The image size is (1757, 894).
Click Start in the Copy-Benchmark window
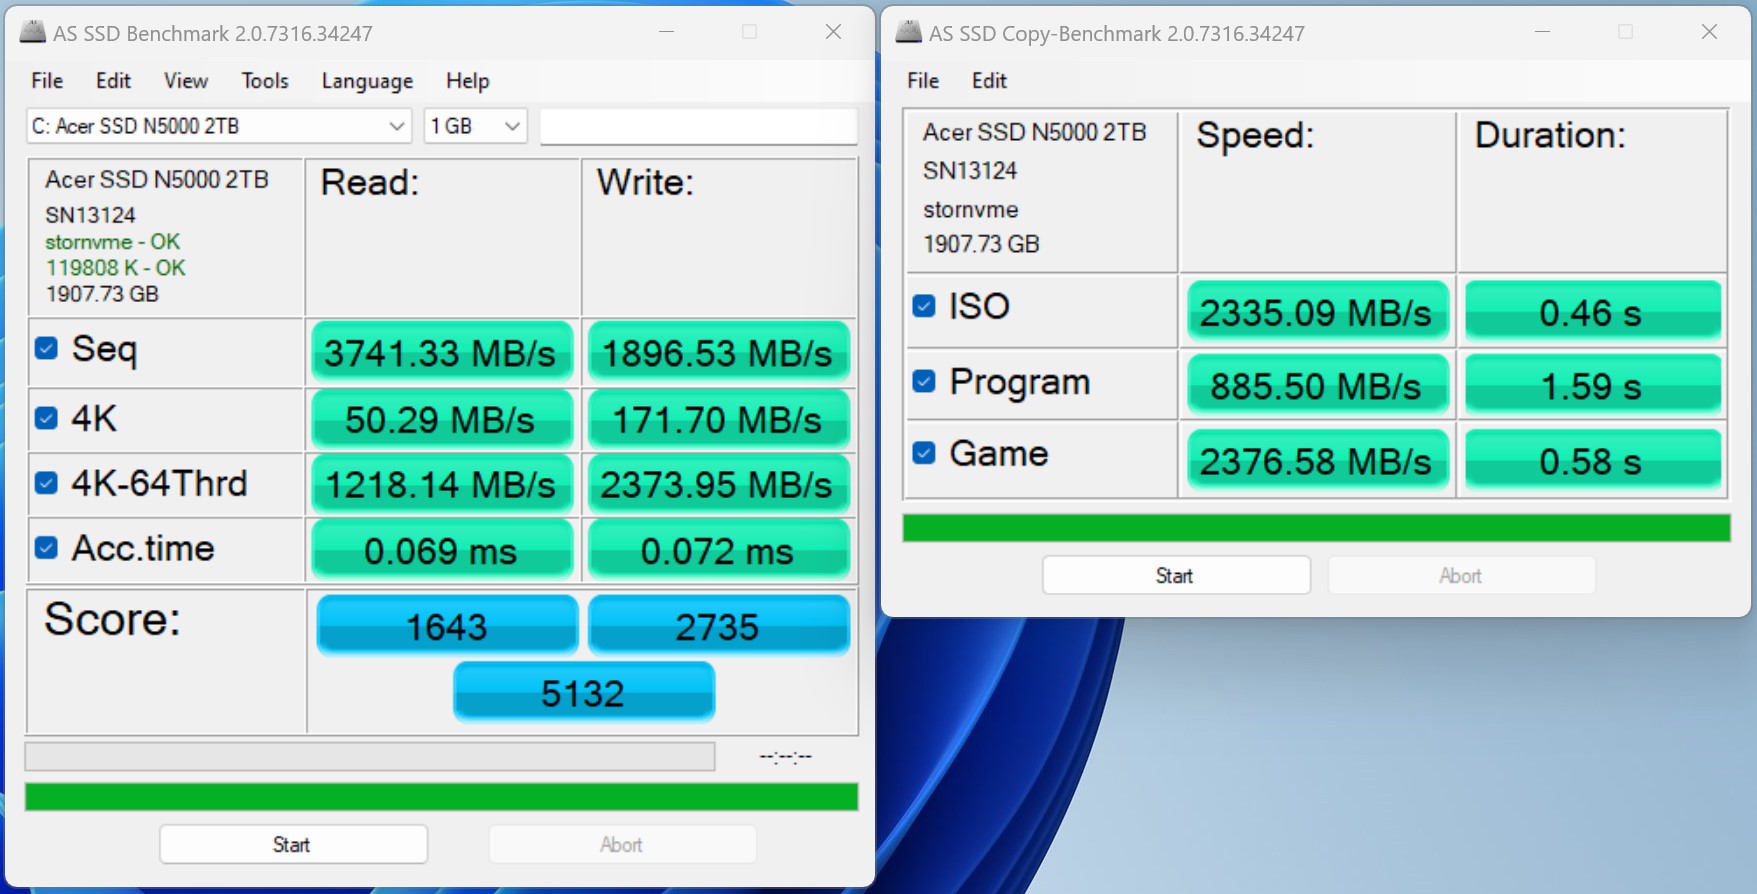point(1176,576)
